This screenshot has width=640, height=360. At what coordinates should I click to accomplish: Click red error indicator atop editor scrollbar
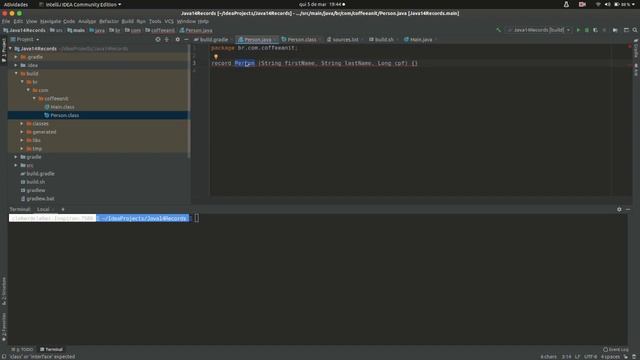629,47
